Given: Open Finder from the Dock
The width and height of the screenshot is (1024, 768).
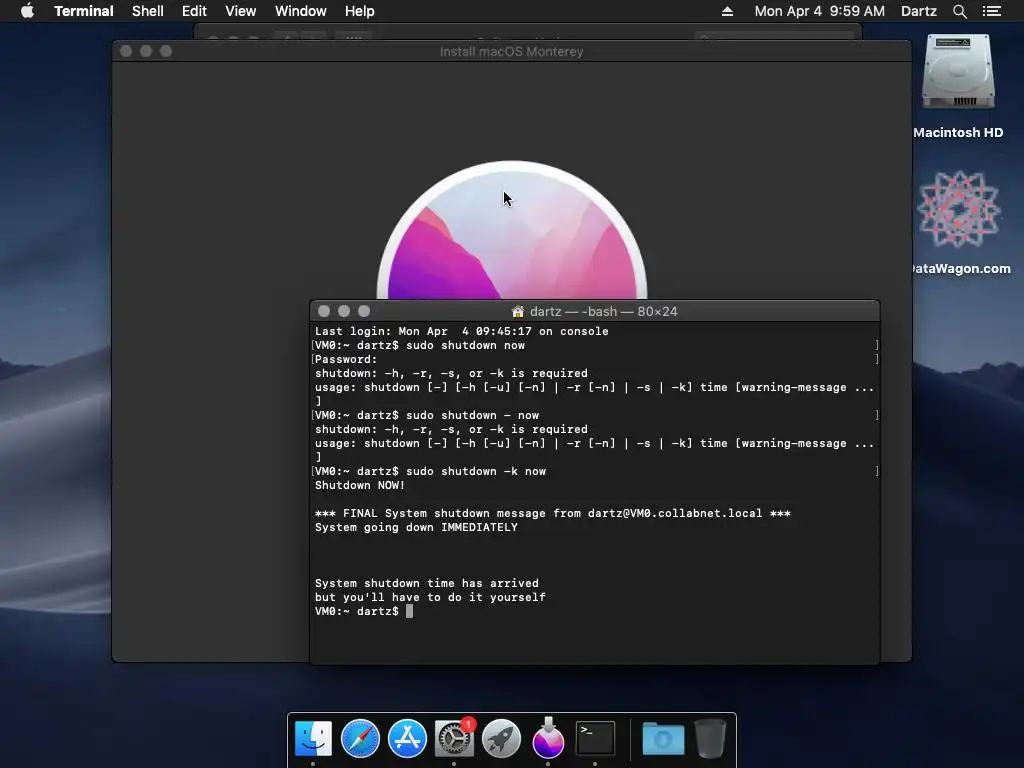Looking at the screenshot, I should tap(313, 739).
